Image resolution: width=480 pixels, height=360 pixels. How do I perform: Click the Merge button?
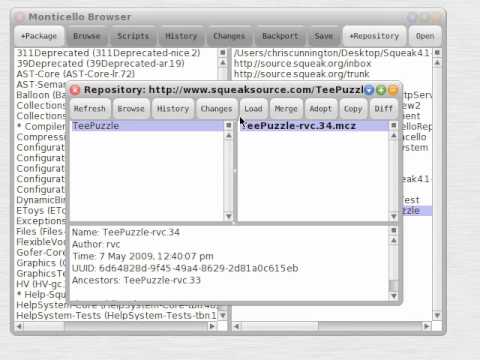(x=286, y=109)
